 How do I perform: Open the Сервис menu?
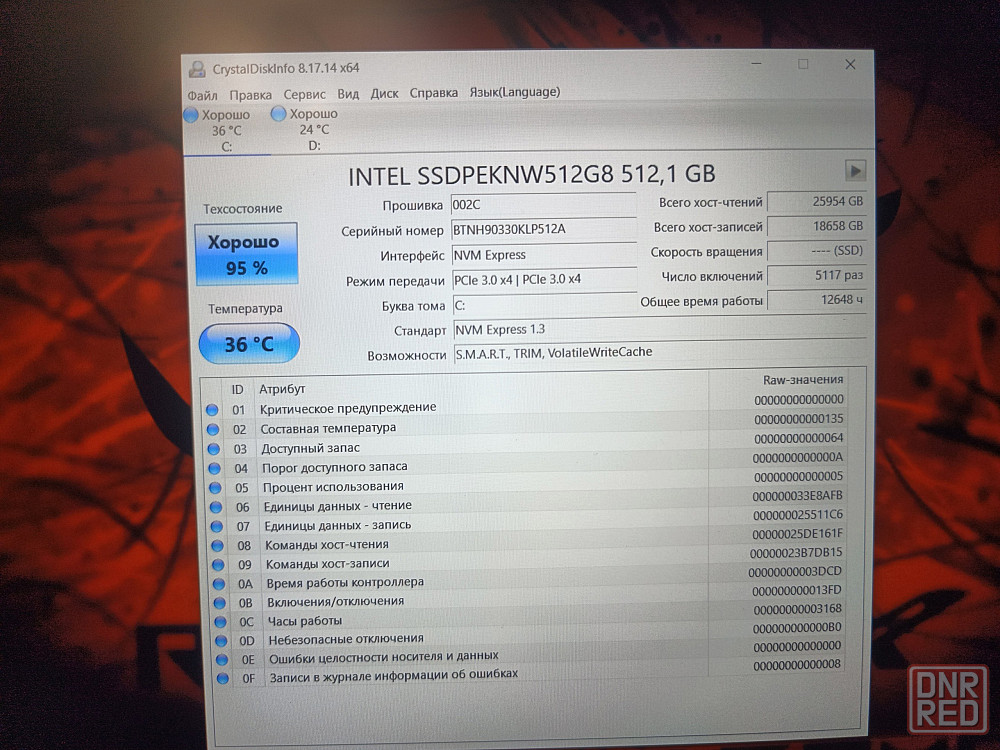click(x=304, y=94)
